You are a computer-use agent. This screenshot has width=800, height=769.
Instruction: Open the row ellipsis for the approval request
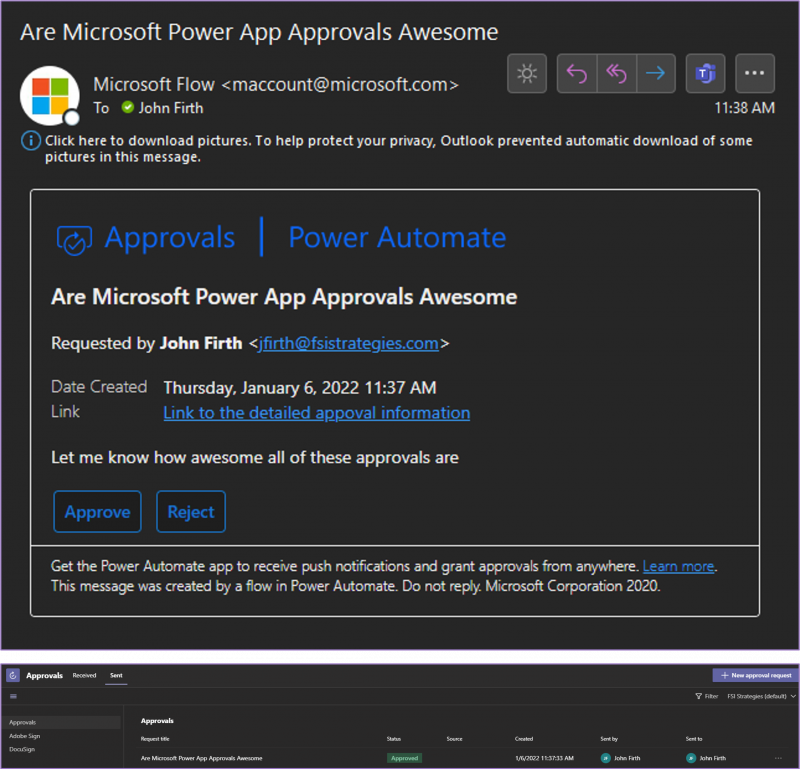click(x=778, y=758)
